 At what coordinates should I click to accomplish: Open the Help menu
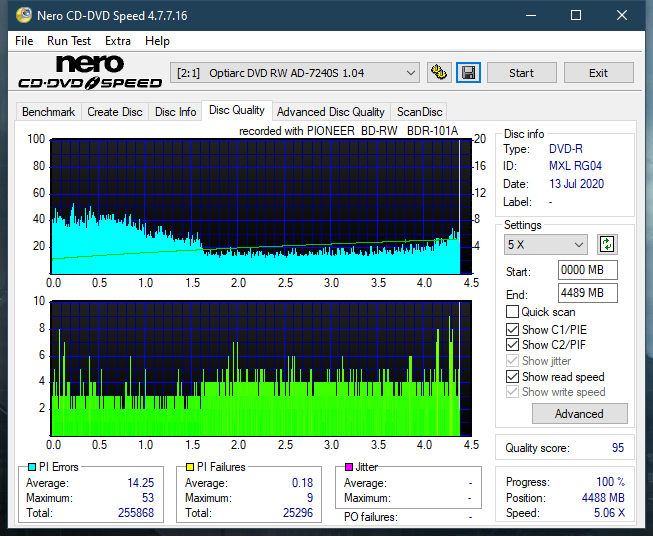157,41
